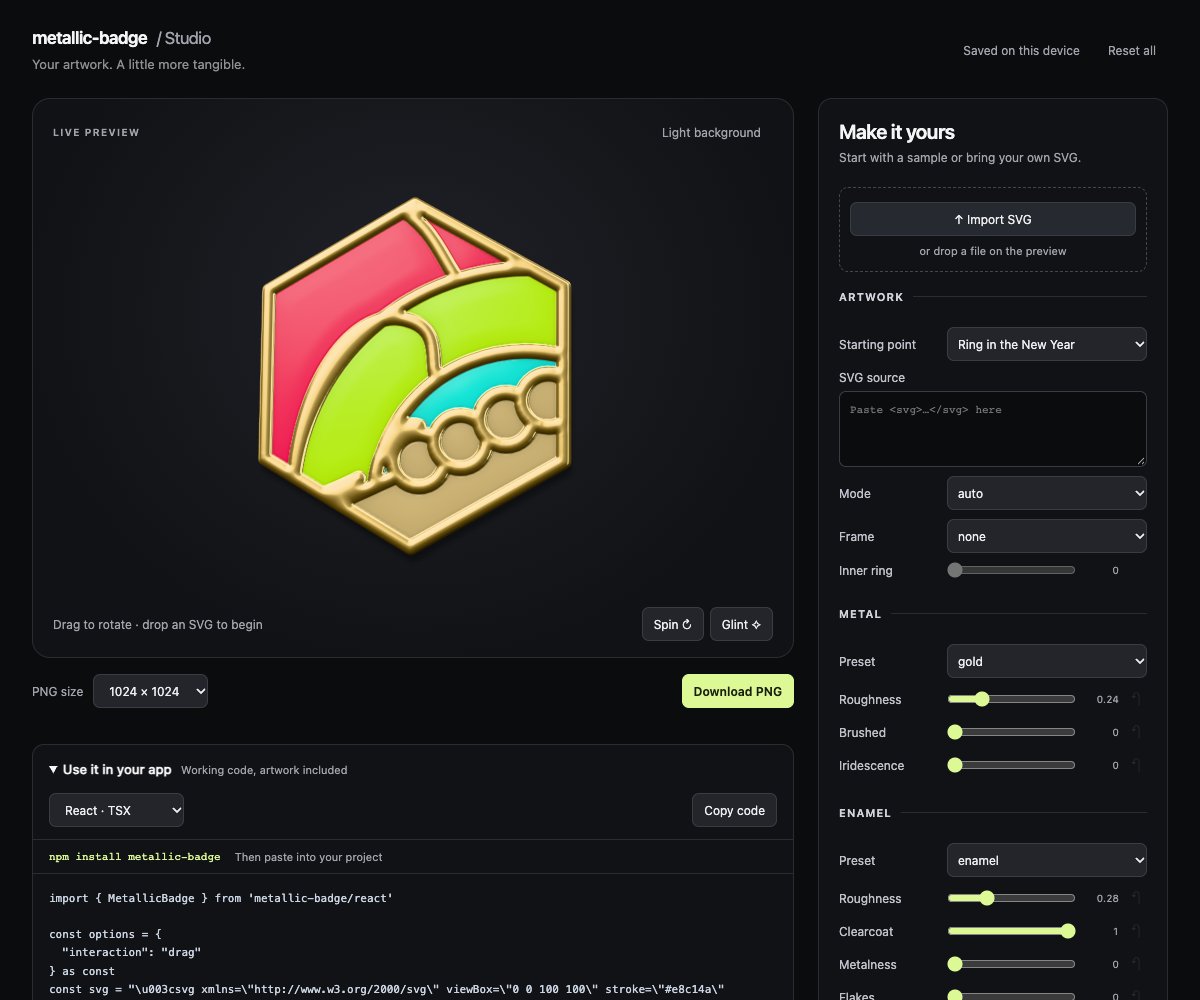The image size is (1200, 1000).
Task: Click the Metal Roughness slider at 0.24
Action: coord(1011,699)
